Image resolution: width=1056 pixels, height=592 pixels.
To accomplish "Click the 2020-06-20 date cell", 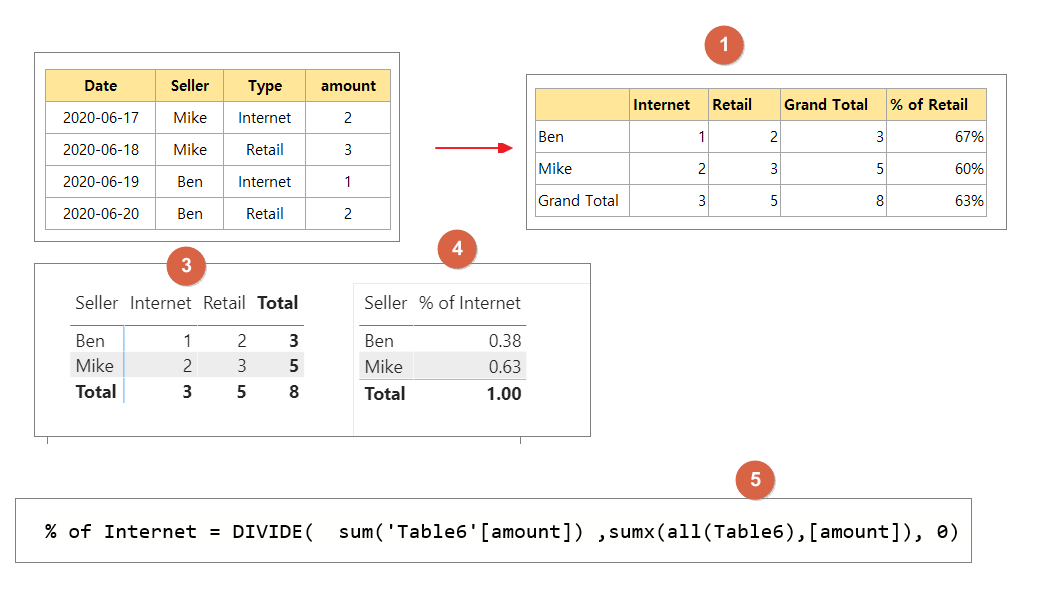I will pyautogui.click(x=100, y=213).
